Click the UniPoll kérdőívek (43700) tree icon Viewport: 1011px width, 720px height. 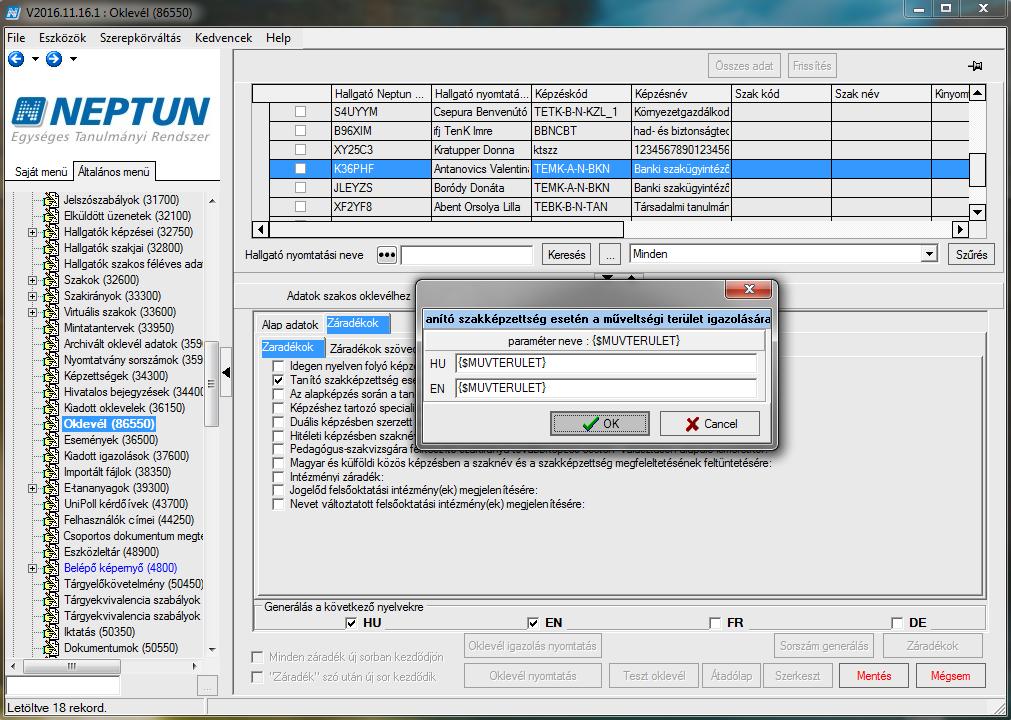click(x=51, y=504)
